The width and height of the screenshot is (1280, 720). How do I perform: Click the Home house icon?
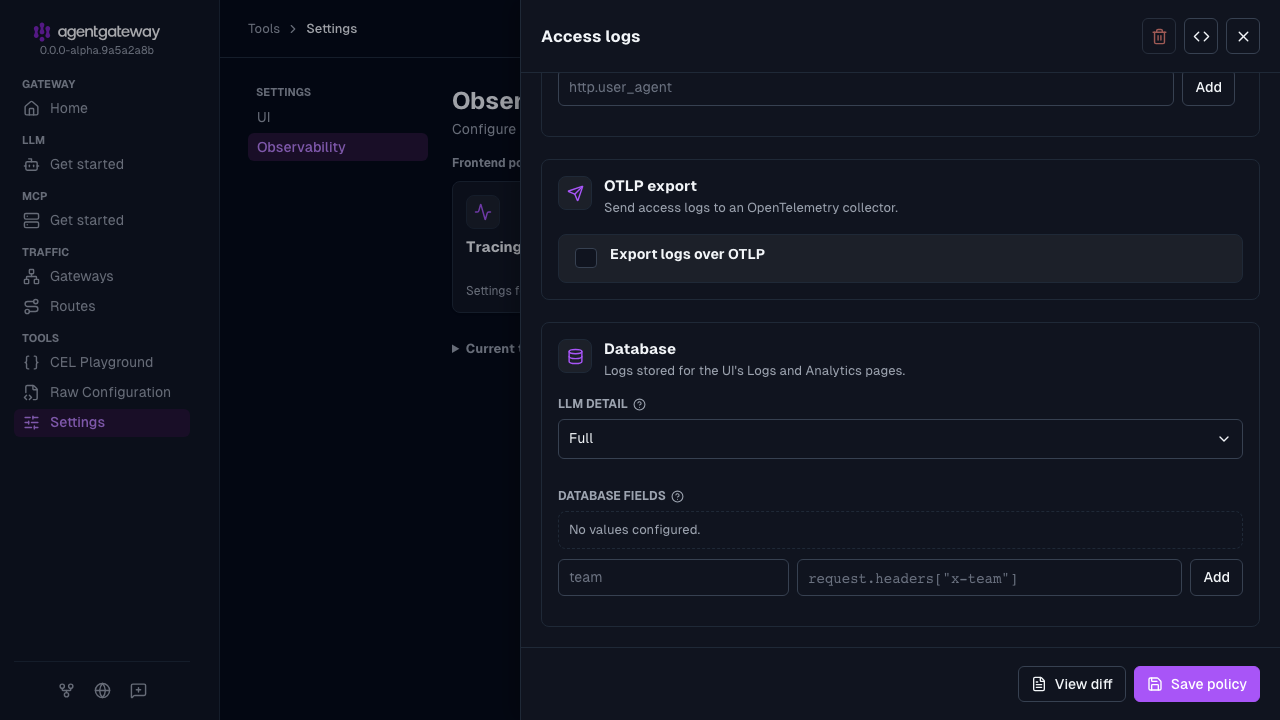coord(32,108)
